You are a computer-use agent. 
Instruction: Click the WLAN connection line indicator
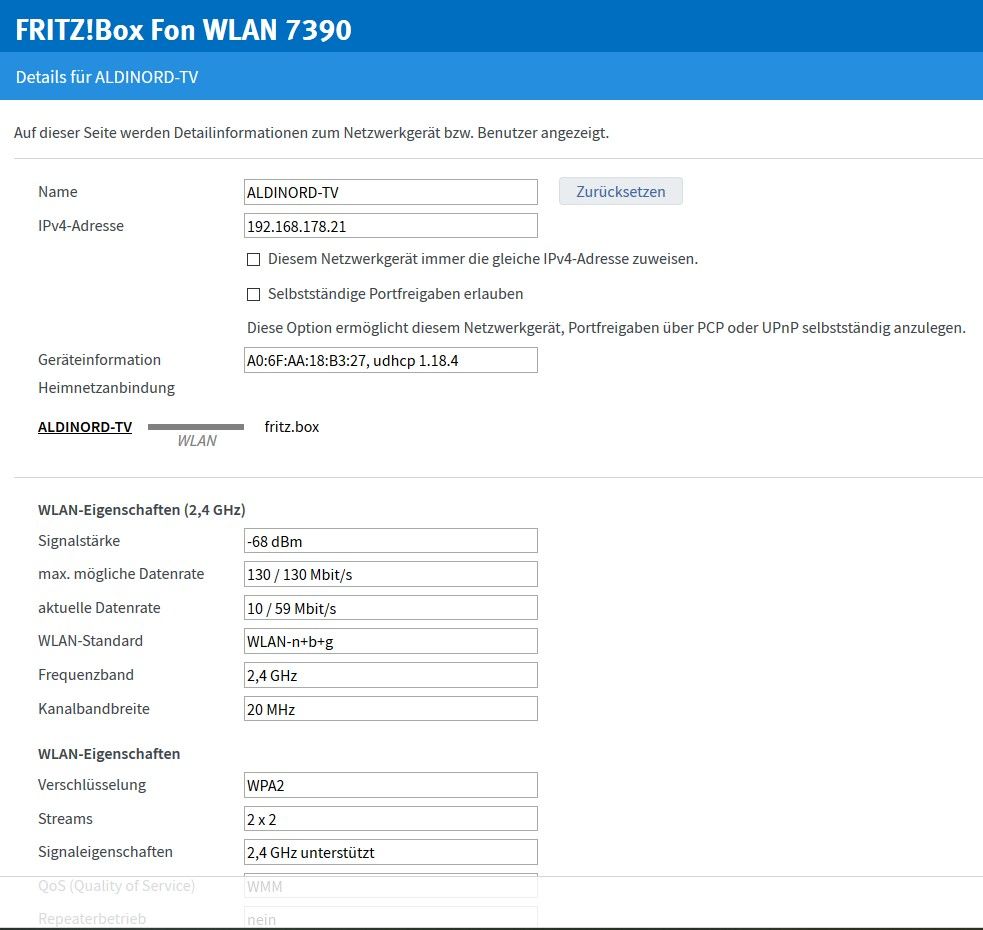[196, 427]
